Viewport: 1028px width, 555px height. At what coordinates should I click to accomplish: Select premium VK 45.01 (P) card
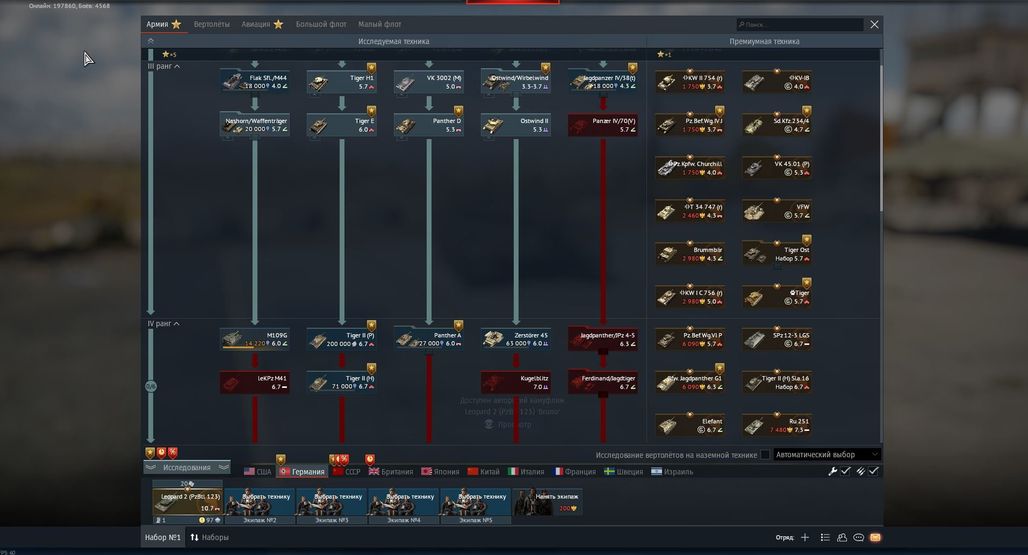(777, 168)
